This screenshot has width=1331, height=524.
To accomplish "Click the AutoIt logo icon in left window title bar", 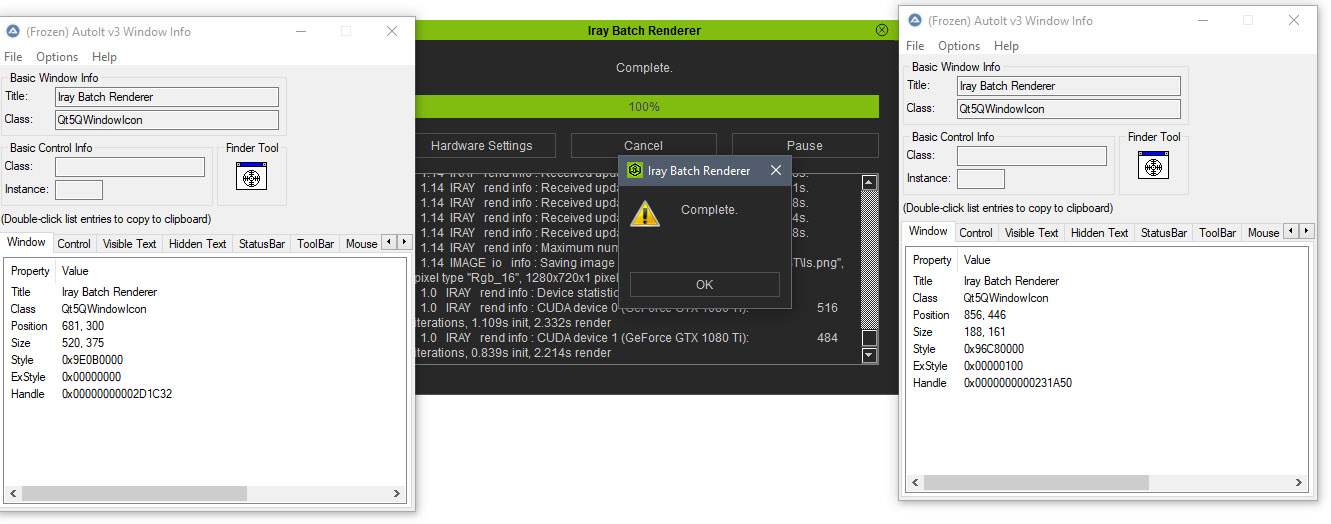I will coord(13,31).
